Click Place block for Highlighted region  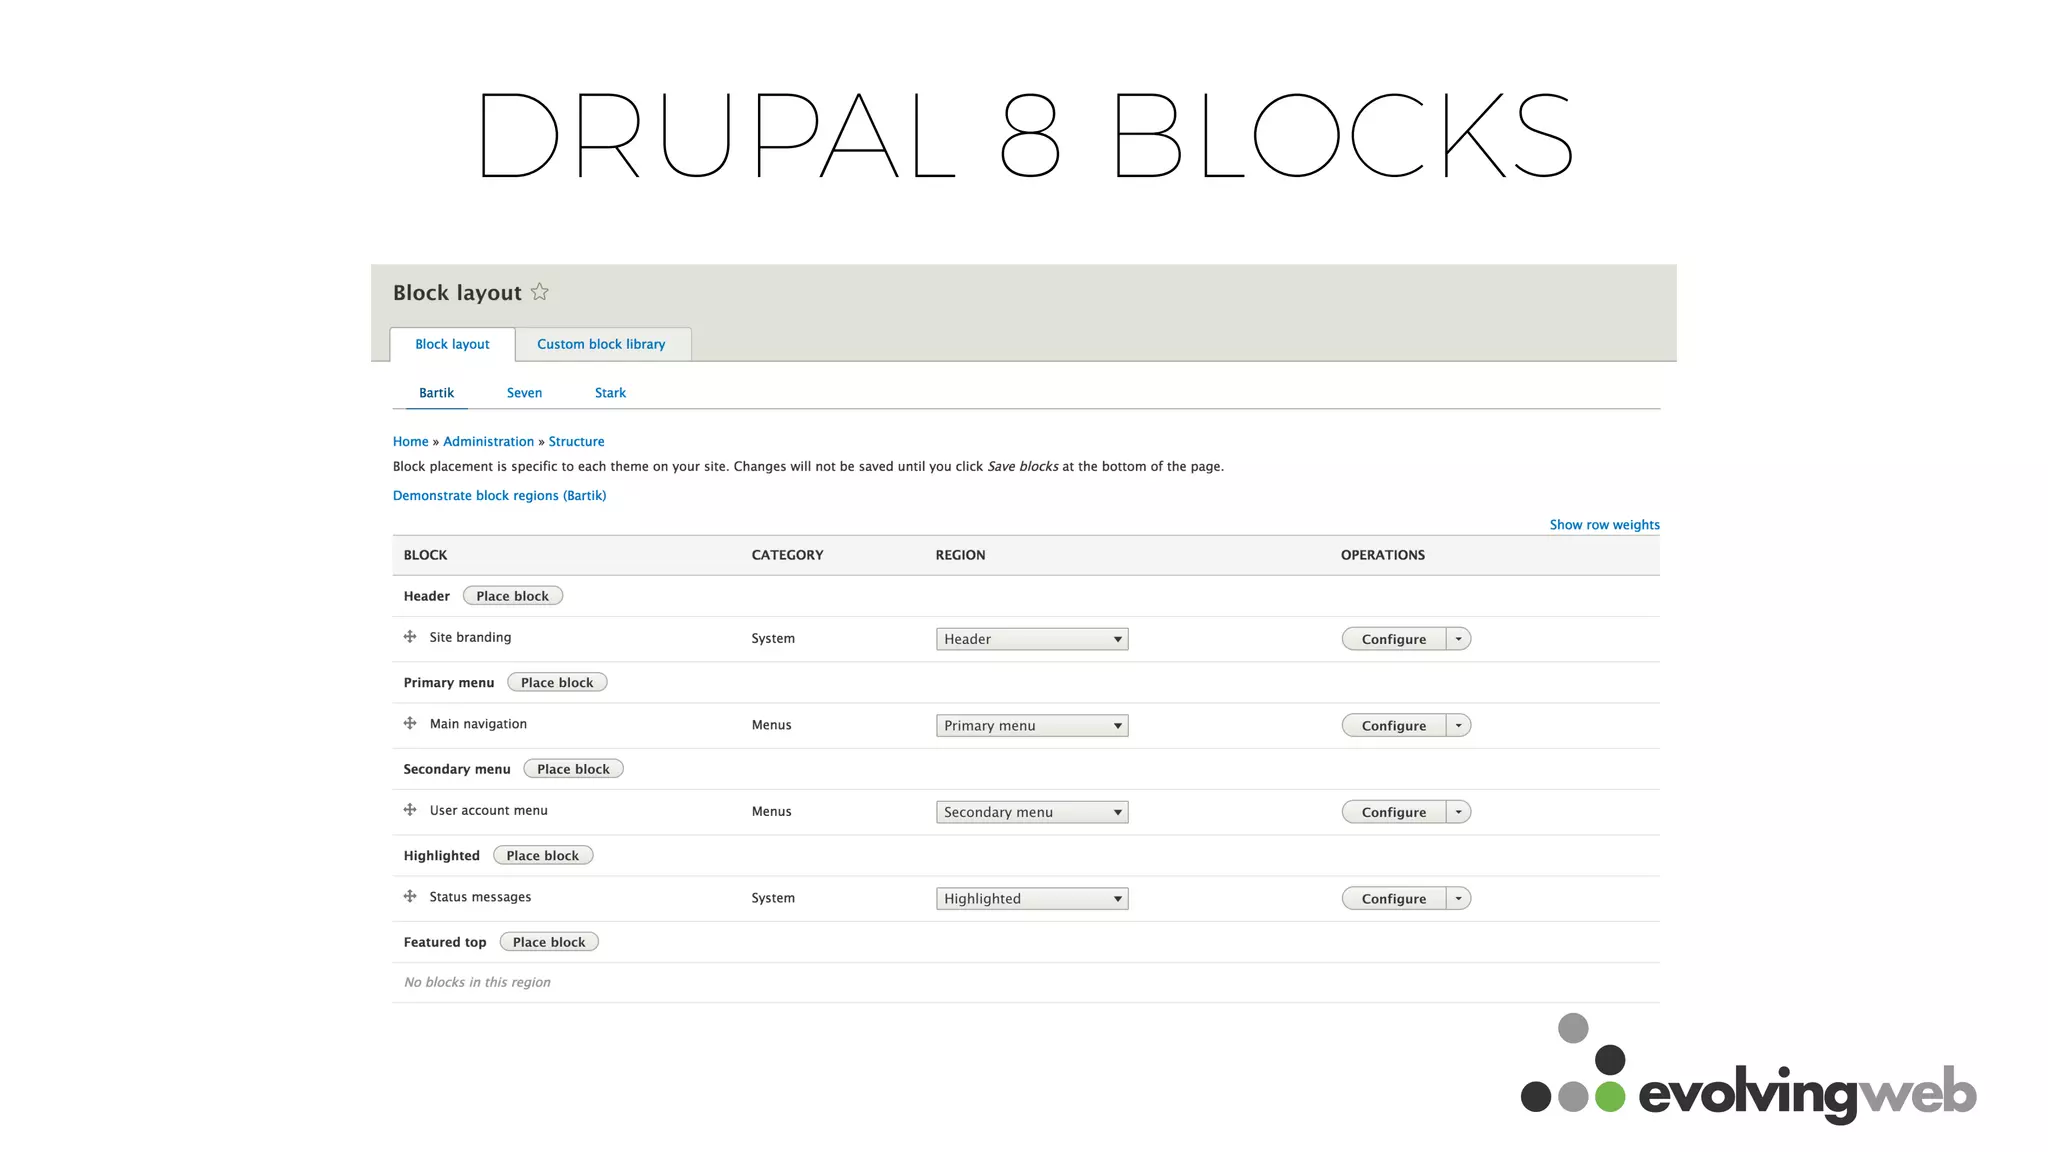(x=543, y=856)
